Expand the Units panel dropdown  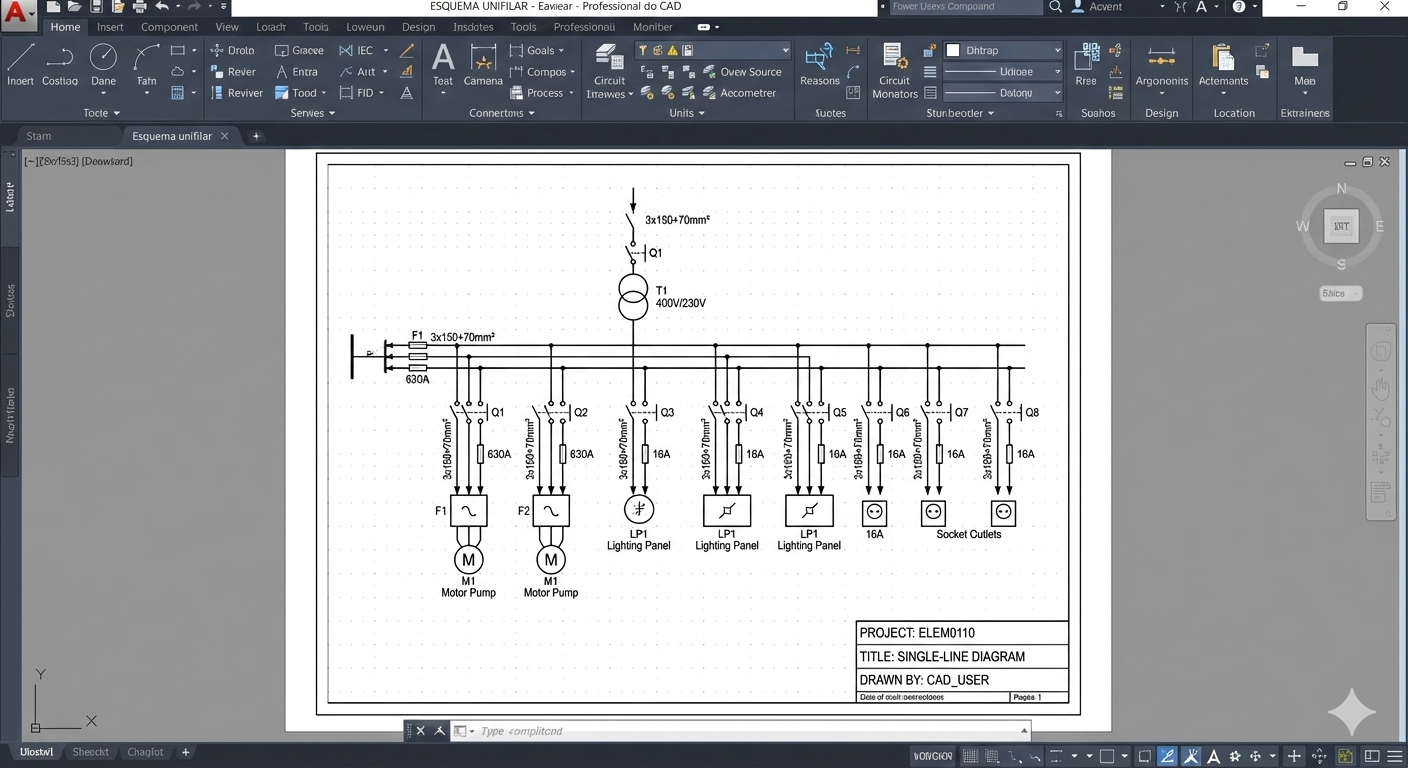[687, 113]
